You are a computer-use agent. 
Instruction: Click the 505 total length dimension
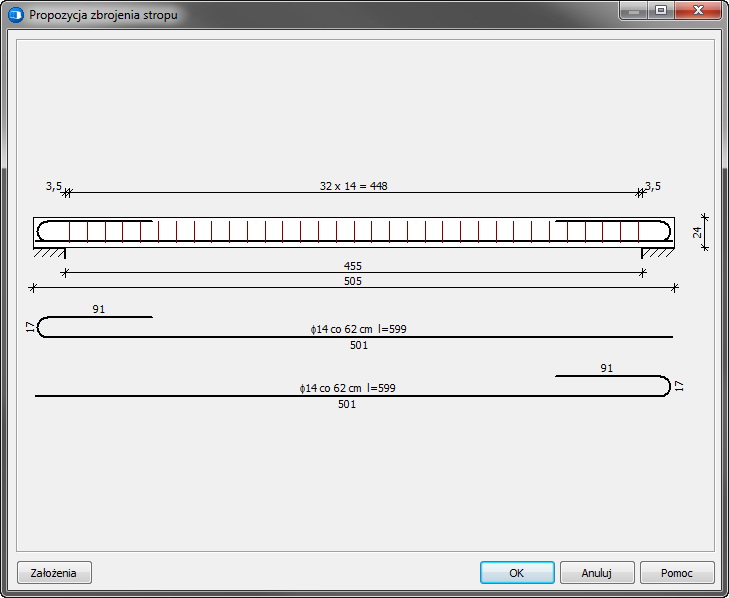(x=352, y=282)
